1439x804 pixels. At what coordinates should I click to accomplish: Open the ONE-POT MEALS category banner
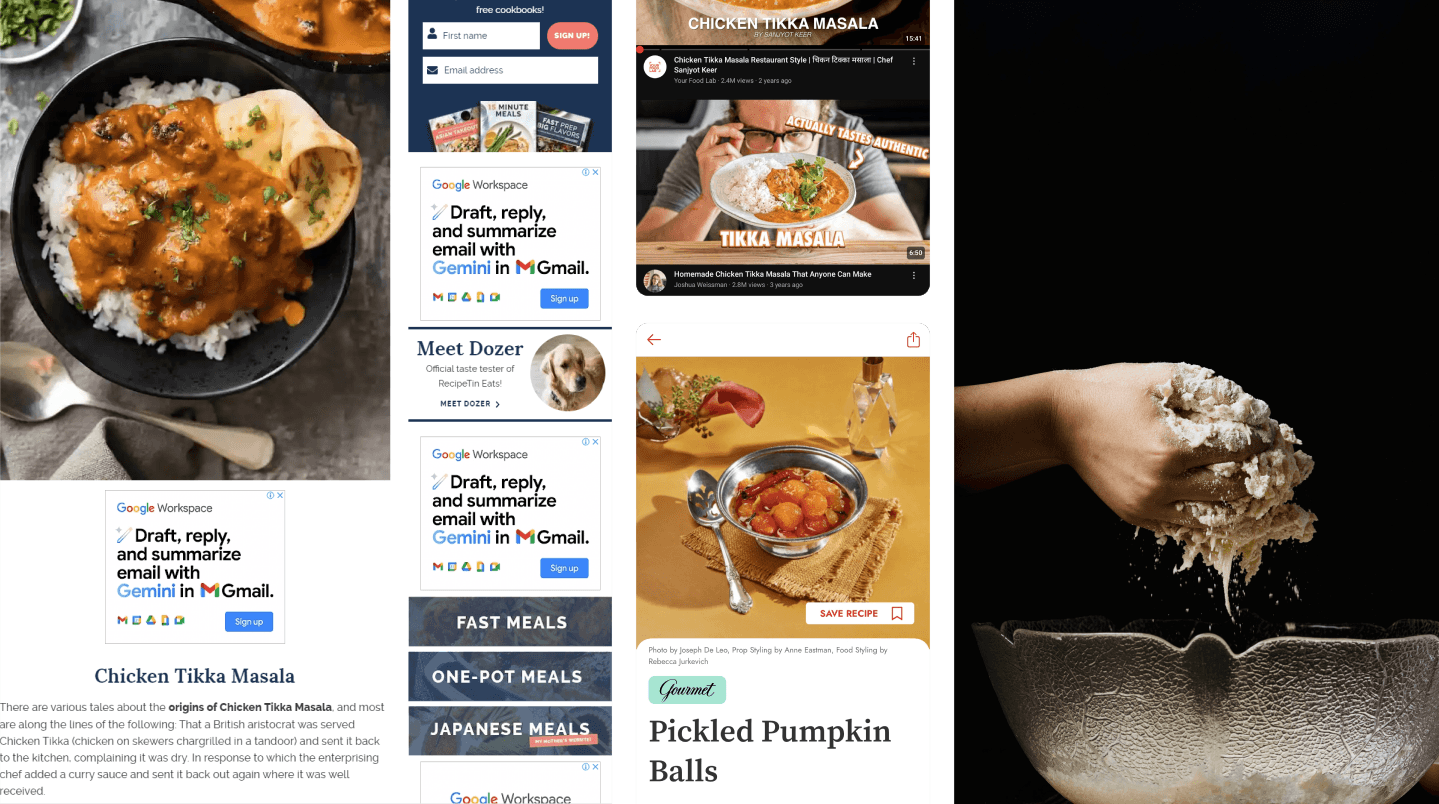point(510,676)
